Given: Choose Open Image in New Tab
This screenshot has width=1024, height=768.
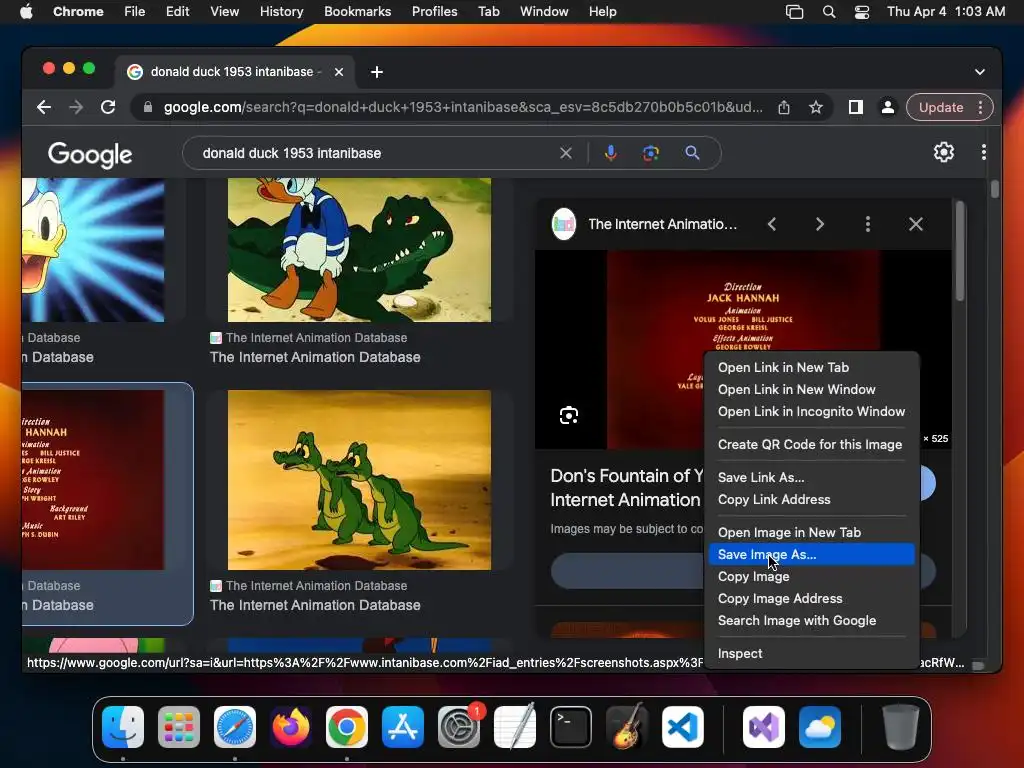Looking at the screenshot, I should click(812, 532).
